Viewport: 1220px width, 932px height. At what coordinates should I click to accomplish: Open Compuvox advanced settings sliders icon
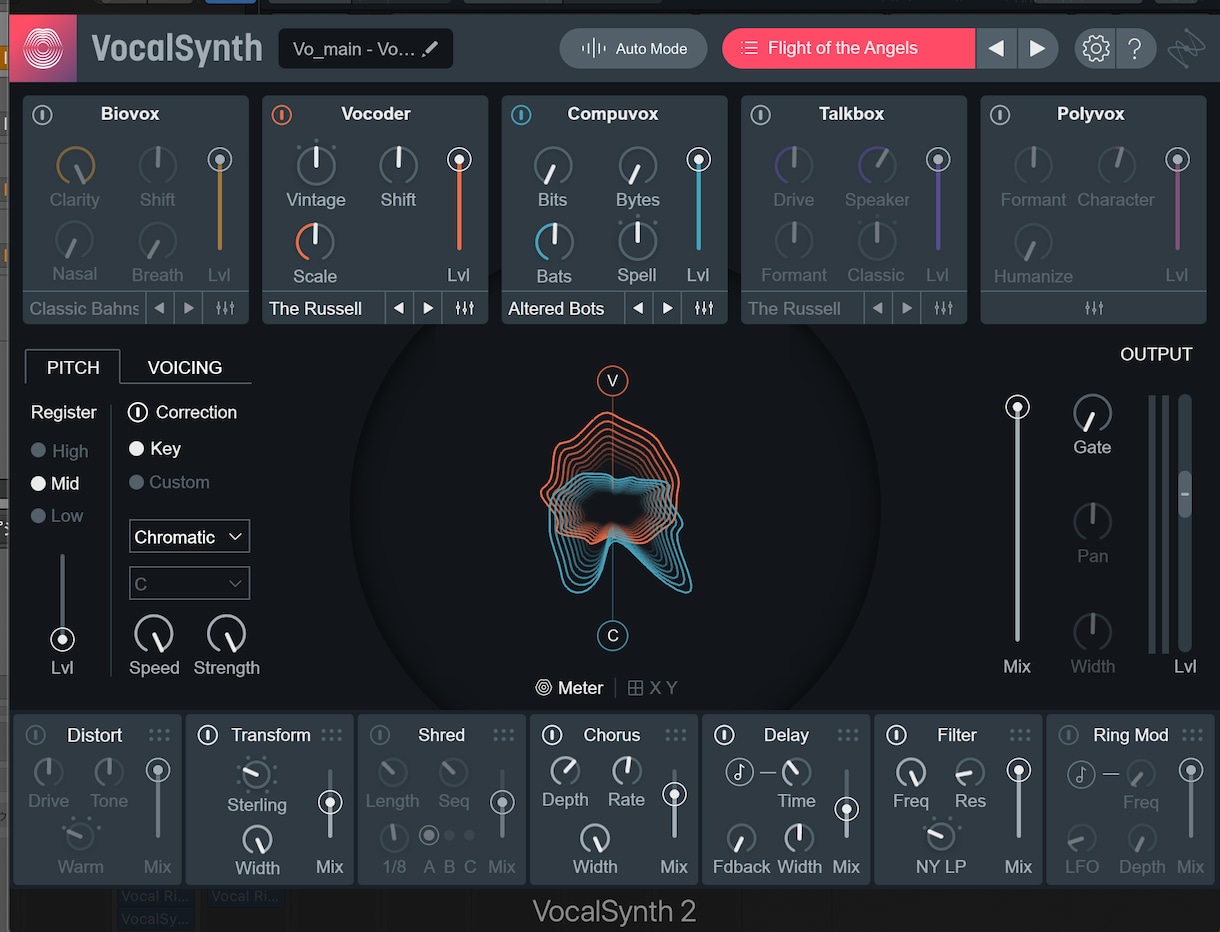point(704,308)
